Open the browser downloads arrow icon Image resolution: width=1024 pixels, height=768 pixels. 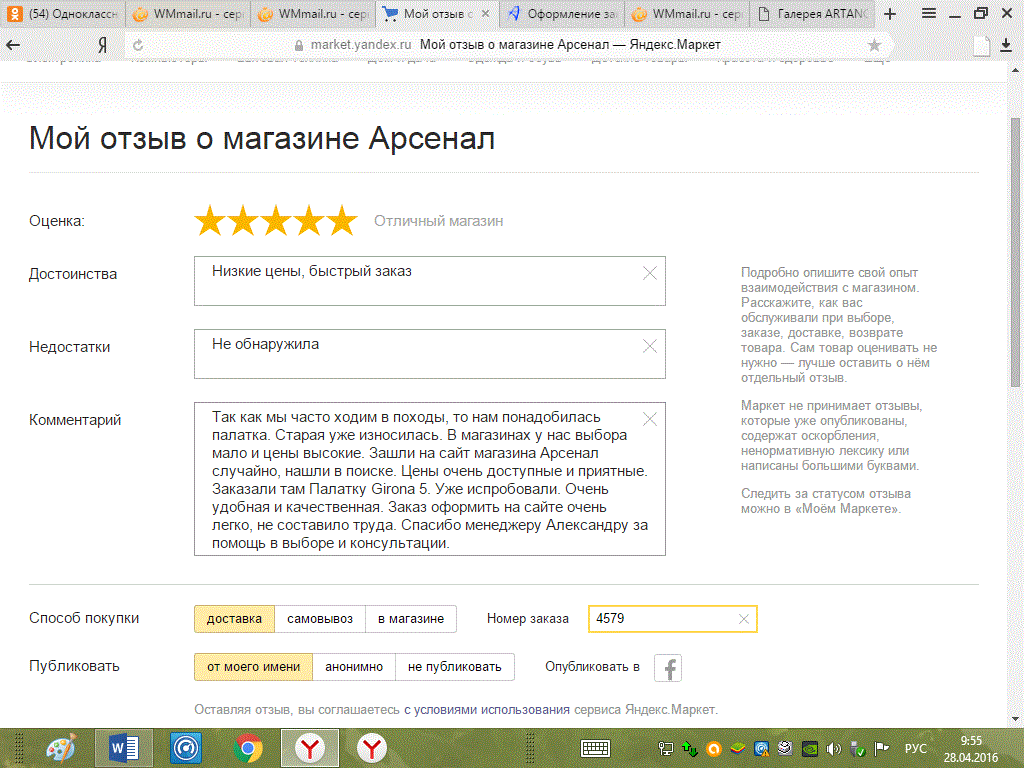[1006, 45]
